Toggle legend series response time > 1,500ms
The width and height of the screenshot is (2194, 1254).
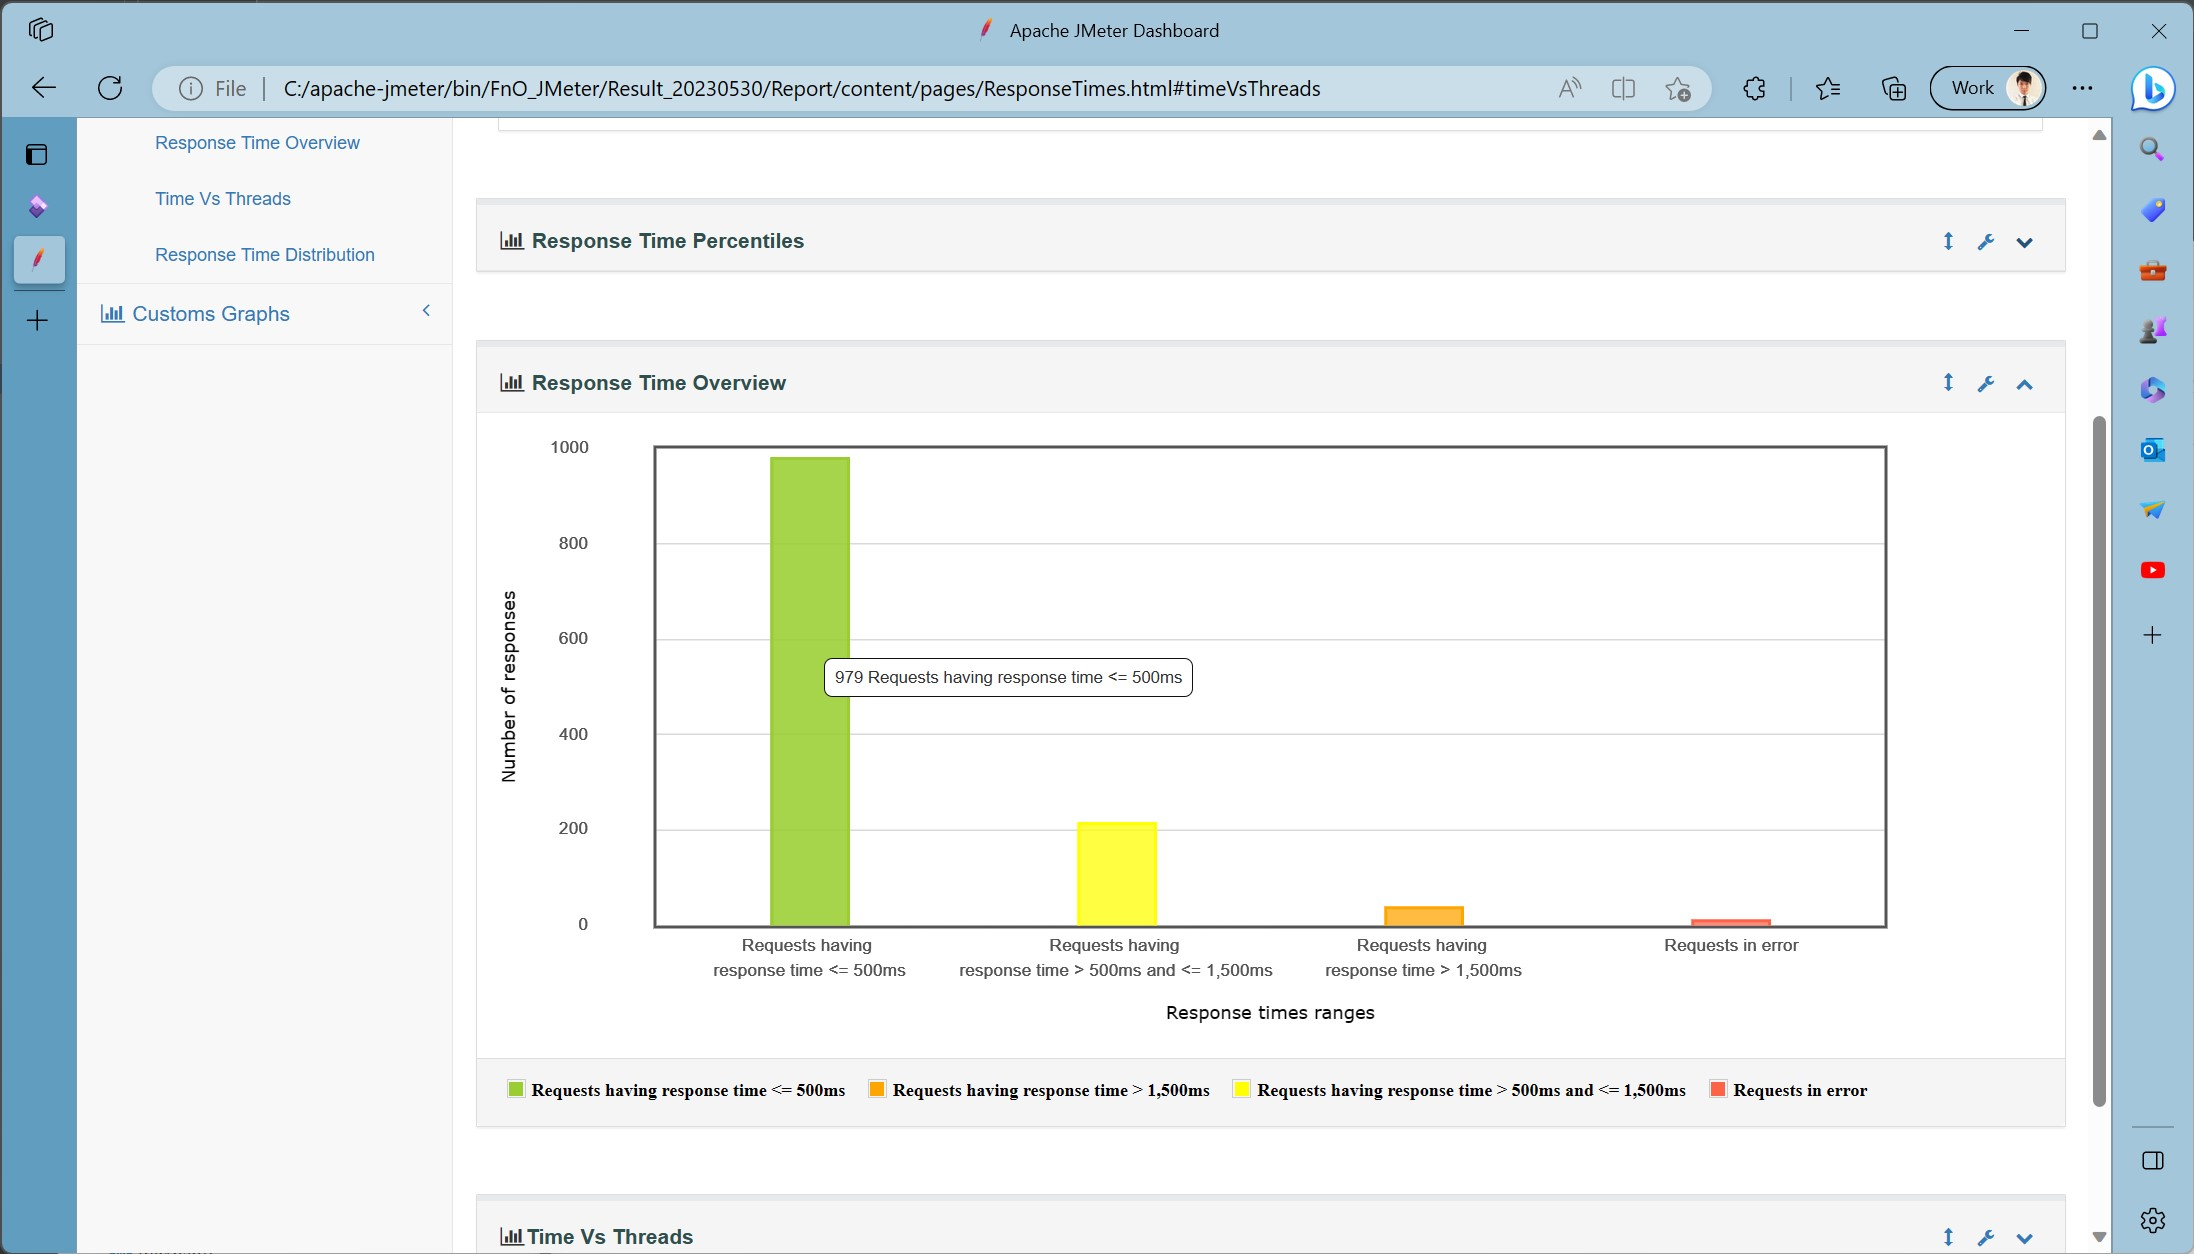click(x=1039, y=1090)
